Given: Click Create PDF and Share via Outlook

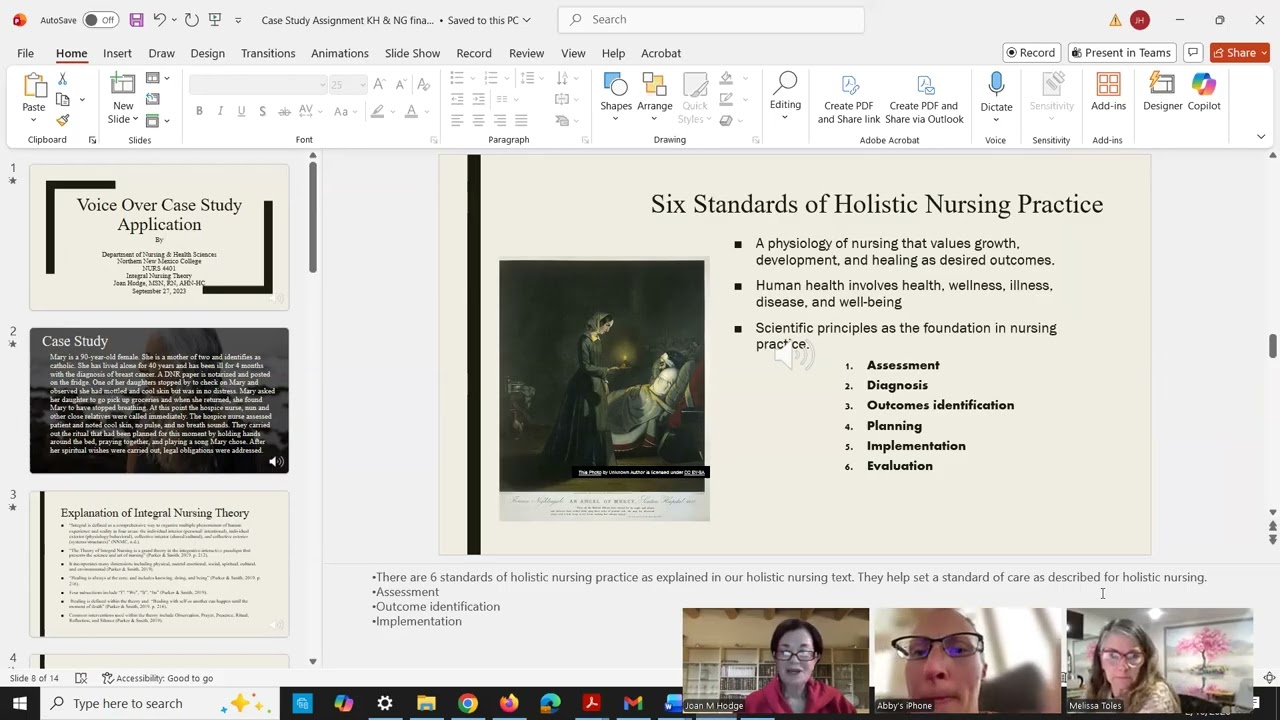Looking at the screenshot, I should (925, 99).
